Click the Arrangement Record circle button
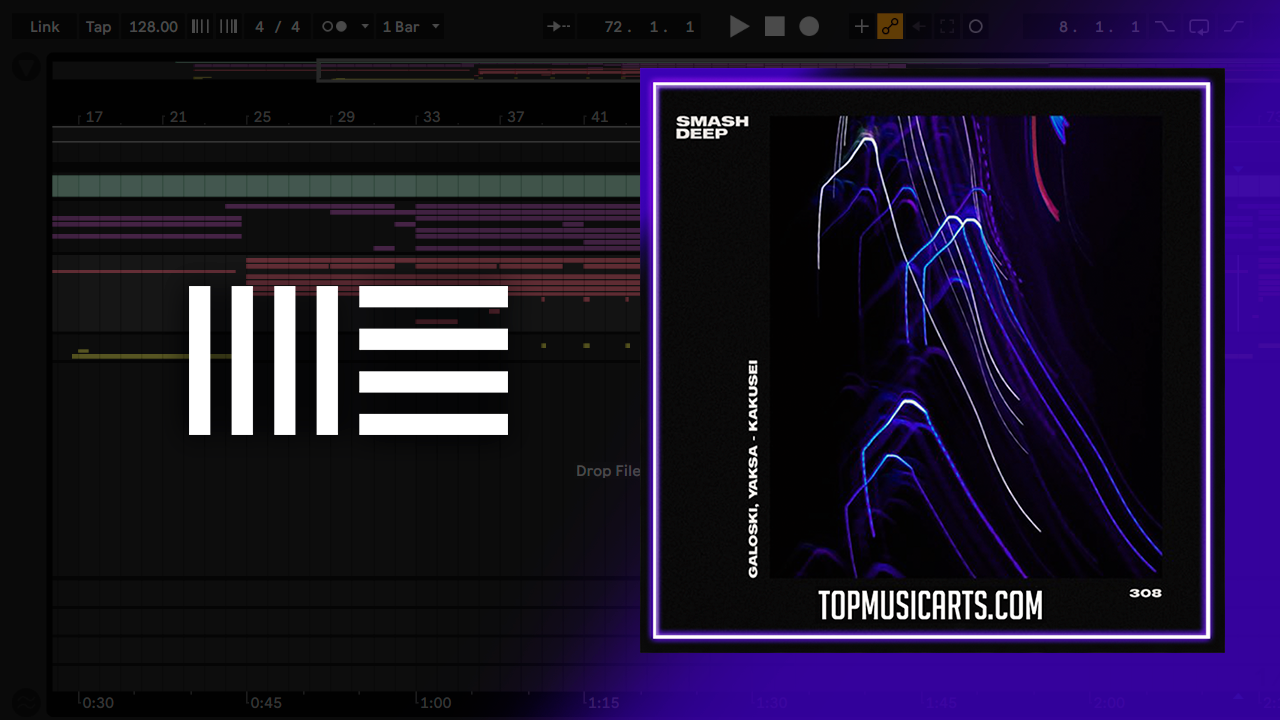Viewport: 1280px width, 720px height. [809, 27]
